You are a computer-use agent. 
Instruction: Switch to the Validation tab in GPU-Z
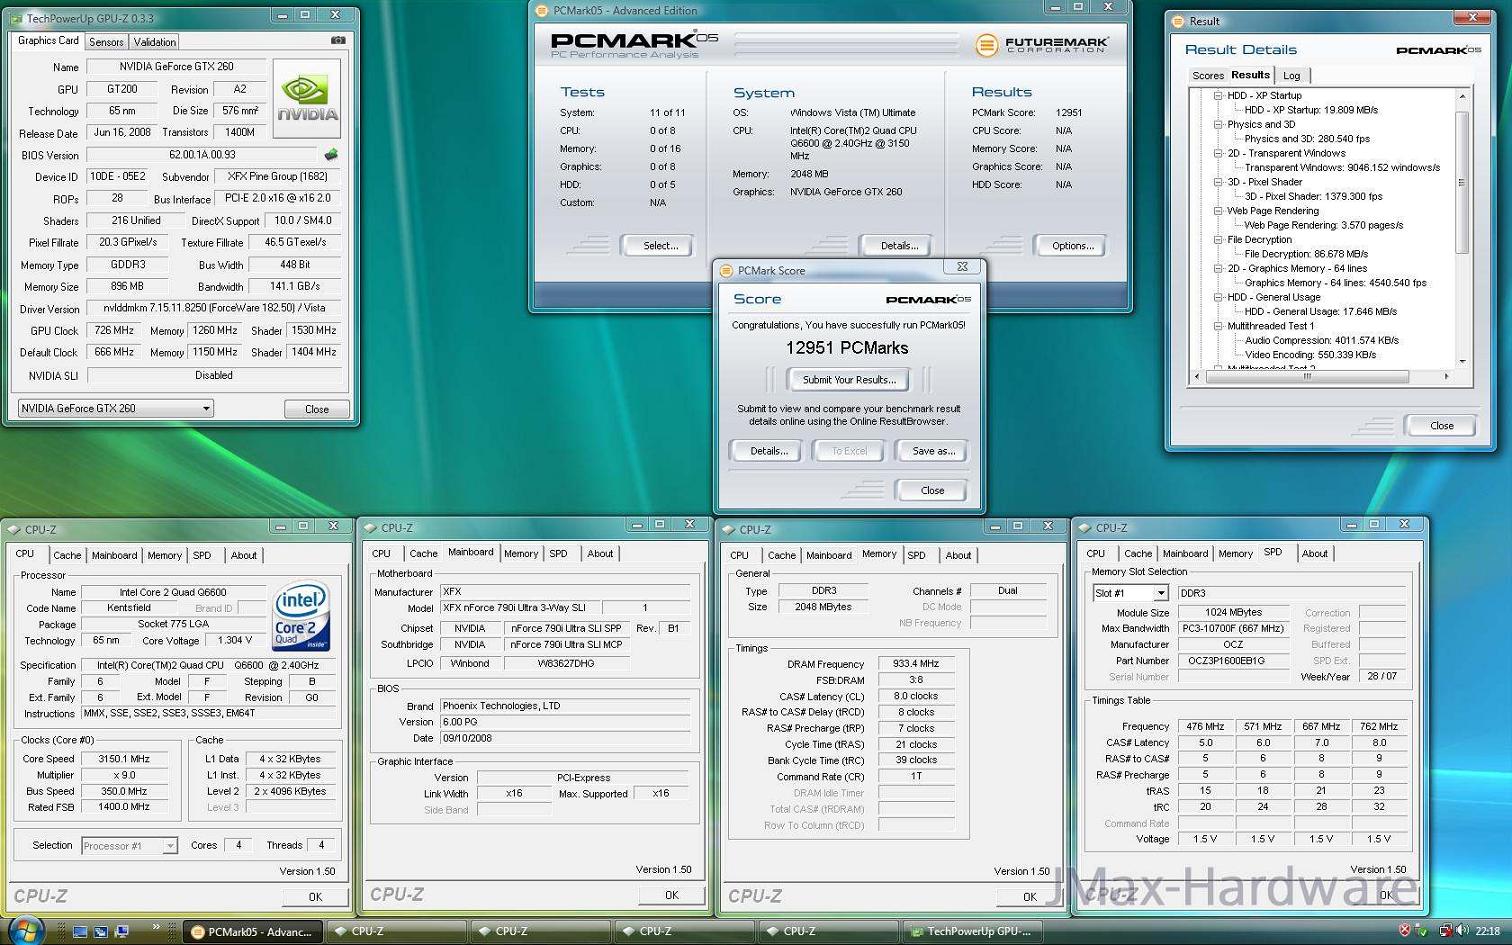point(155,42)
